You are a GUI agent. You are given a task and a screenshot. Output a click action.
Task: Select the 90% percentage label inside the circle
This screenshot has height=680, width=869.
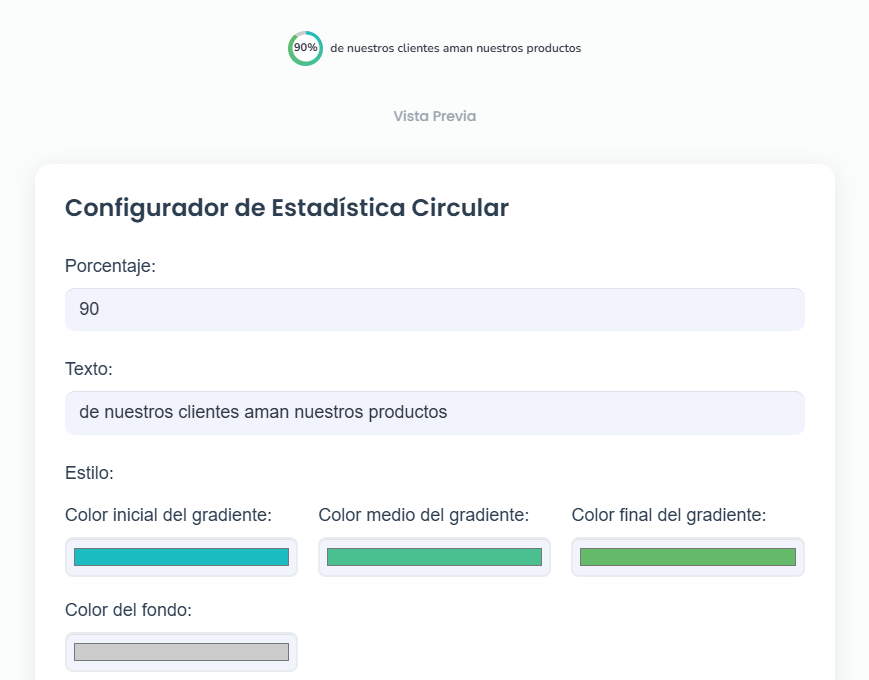(305, 46)
